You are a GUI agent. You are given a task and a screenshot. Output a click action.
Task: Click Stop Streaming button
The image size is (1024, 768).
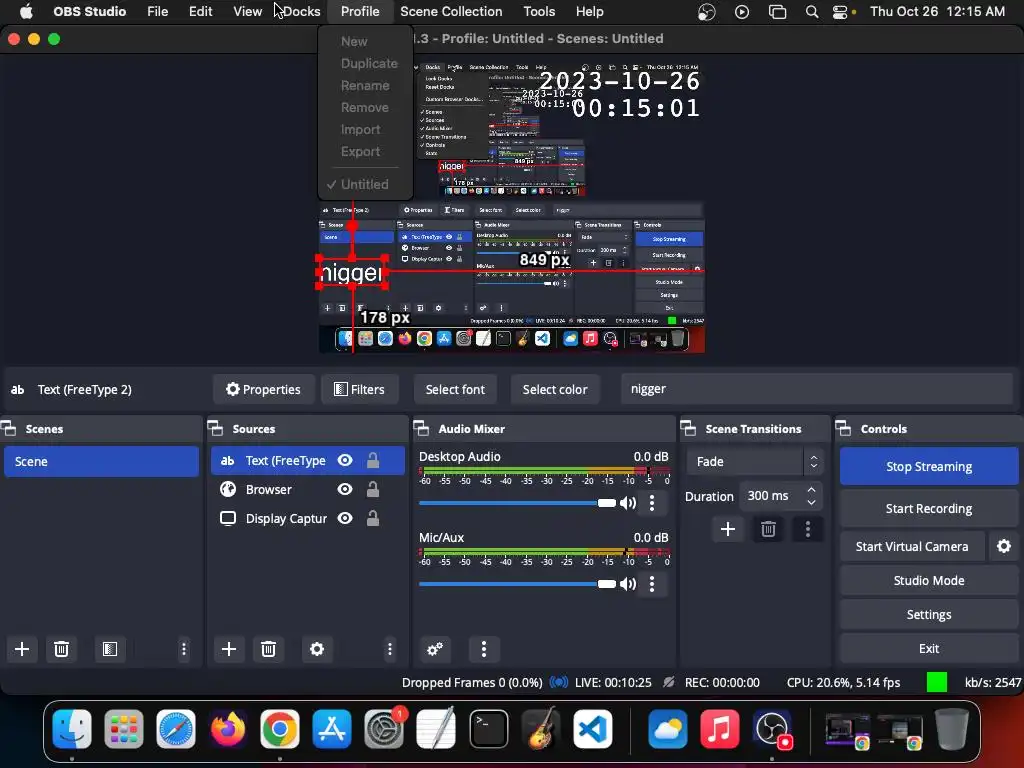click(x=929, y=466)
